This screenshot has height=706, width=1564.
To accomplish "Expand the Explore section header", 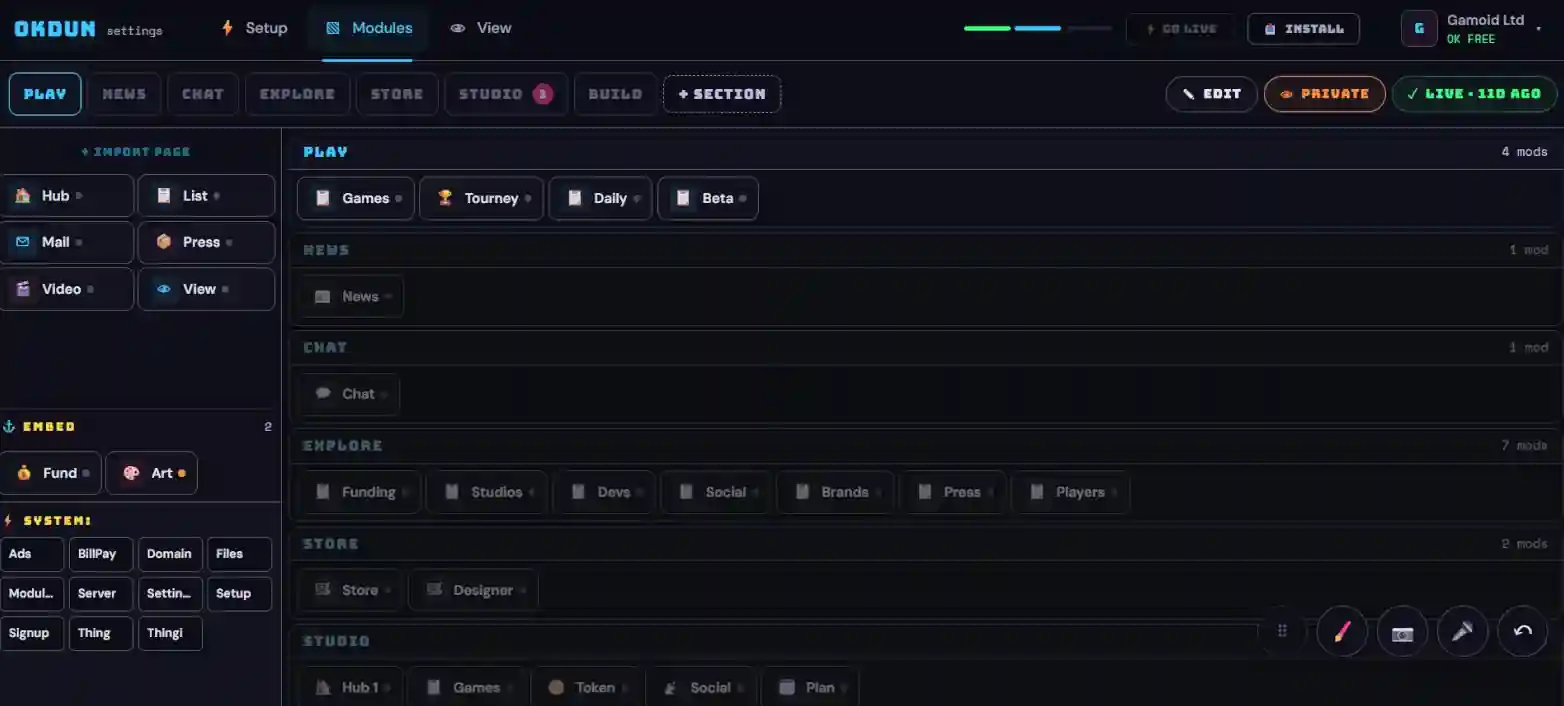I will [x=925, y=445].
